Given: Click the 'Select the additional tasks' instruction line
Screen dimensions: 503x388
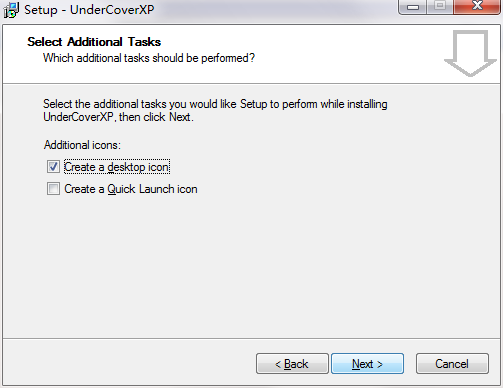Looking at the screenshot, I should [x=215, y=104].
